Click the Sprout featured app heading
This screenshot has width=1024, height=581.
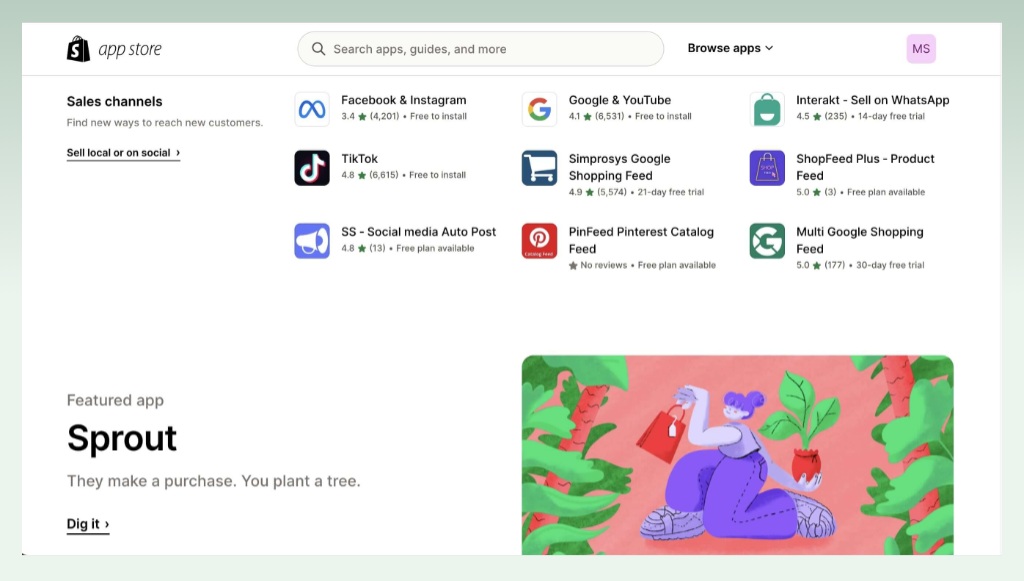(x=121, y=438)
